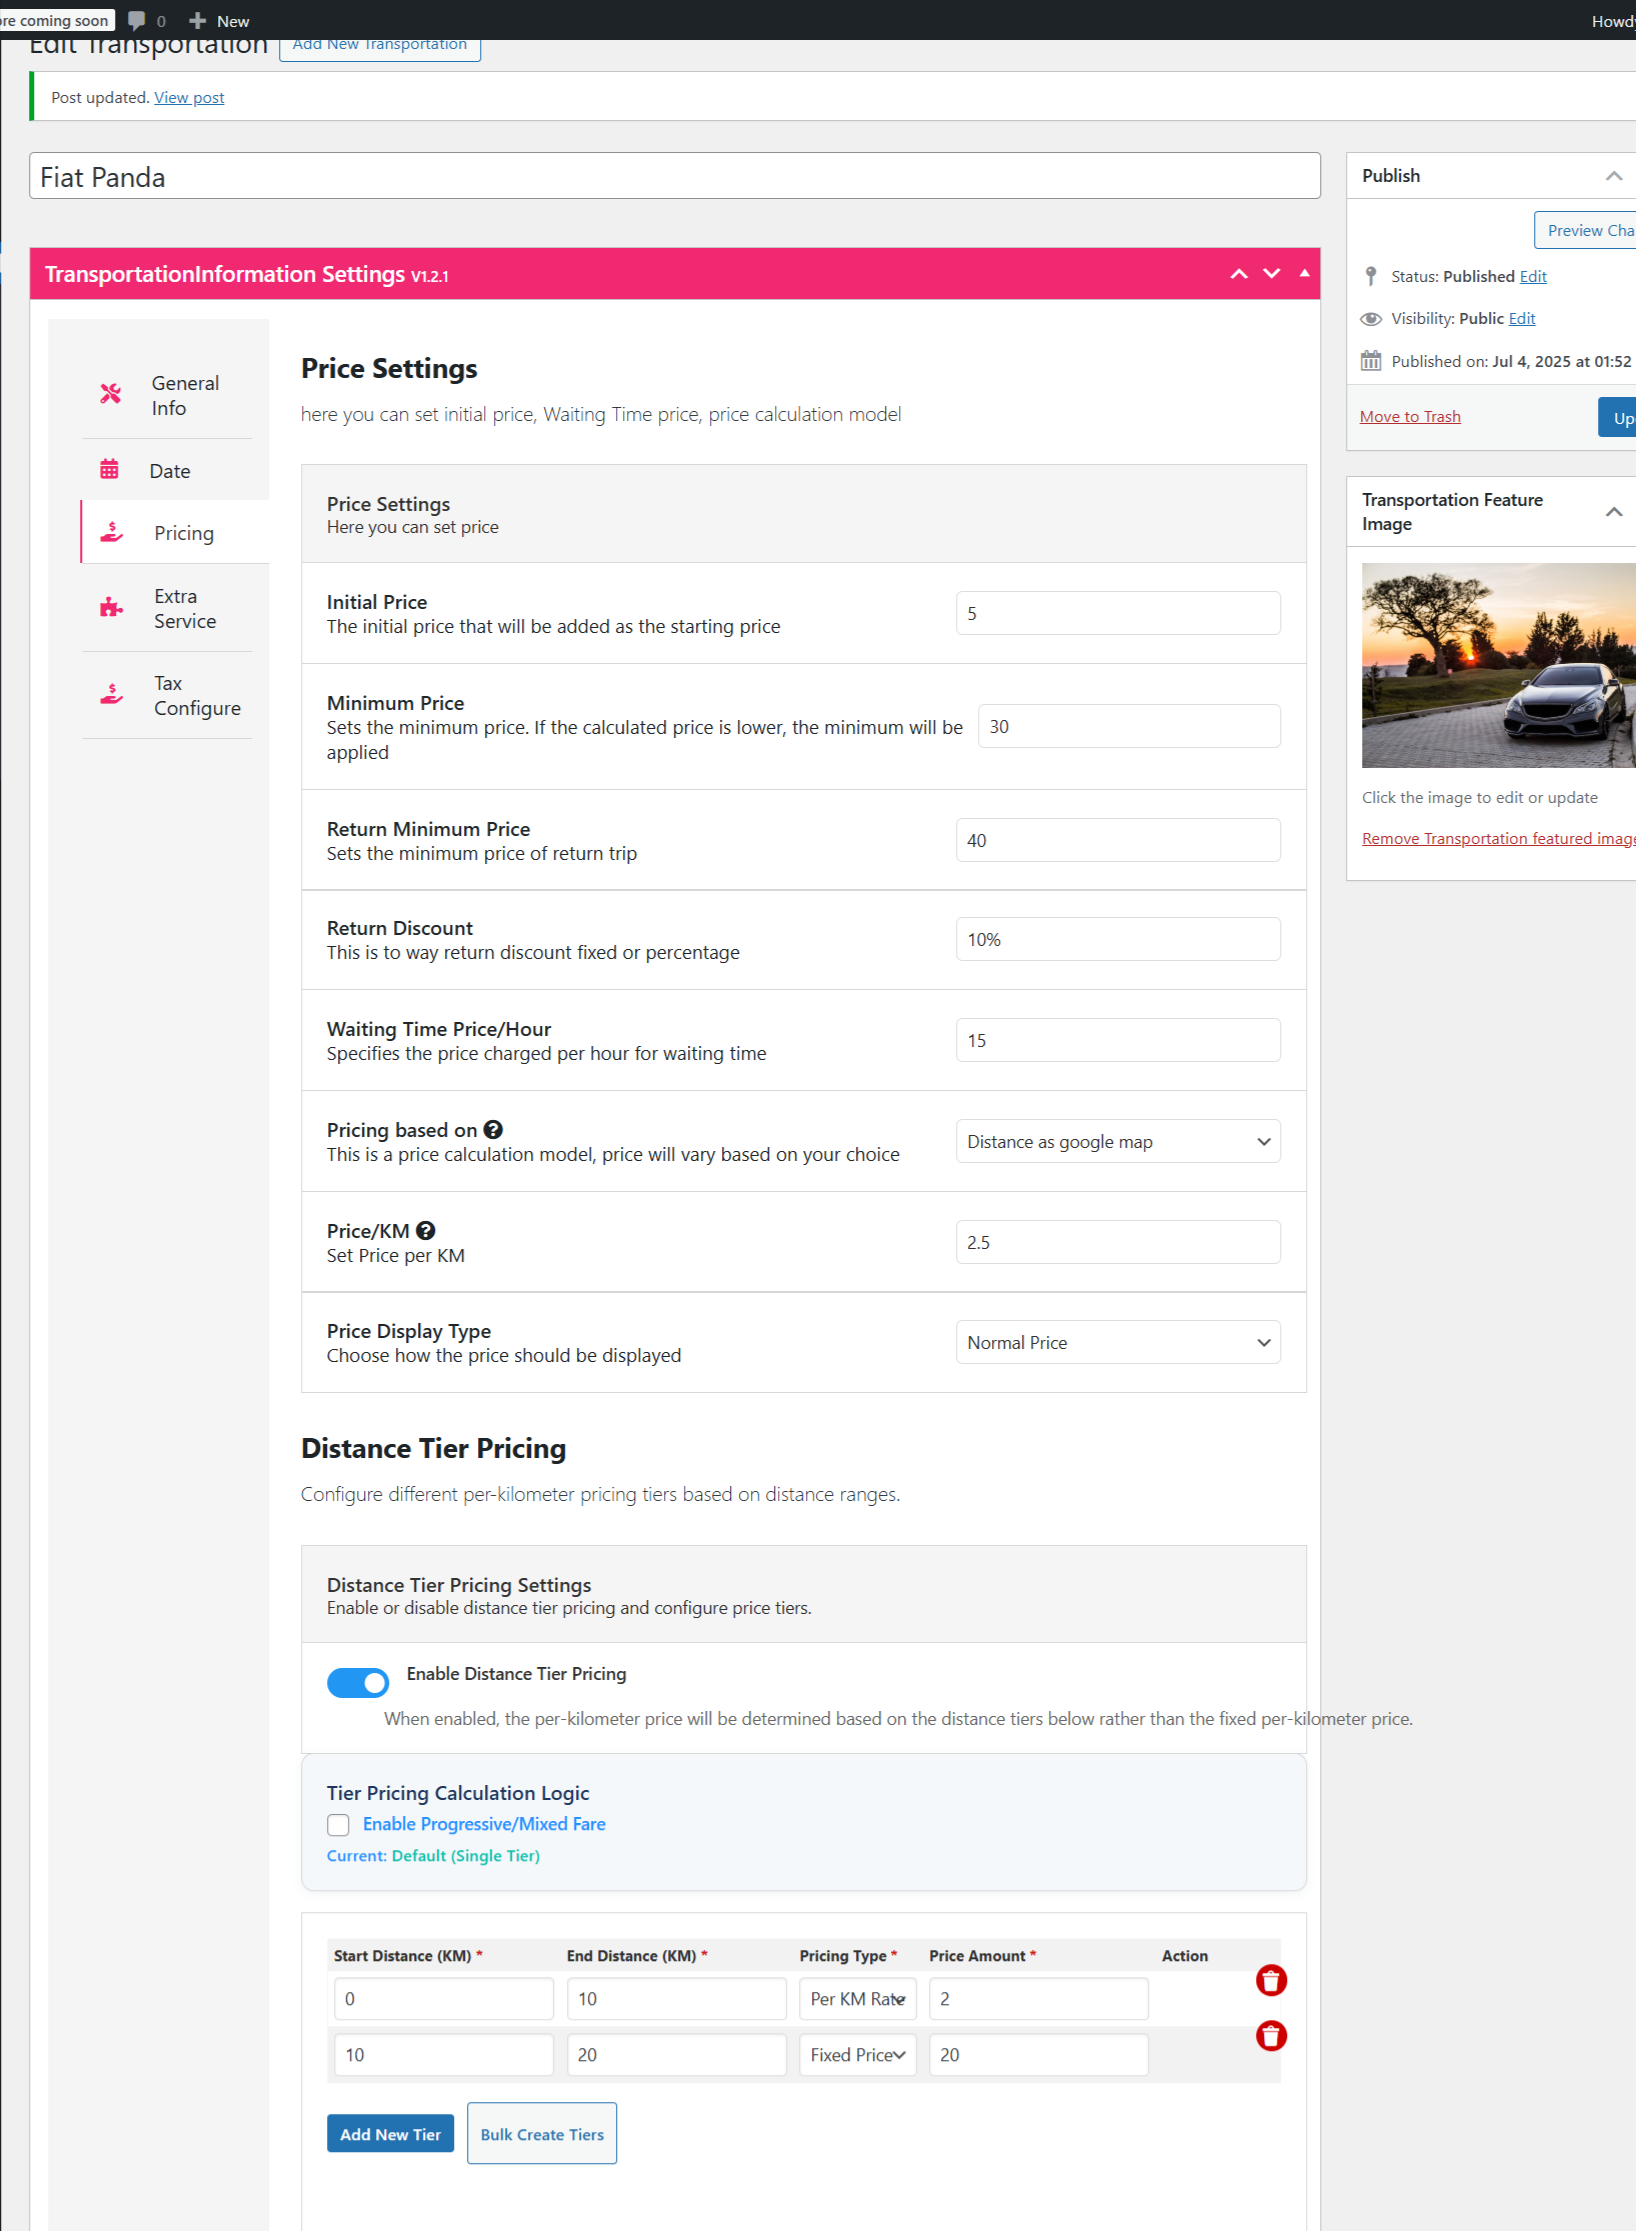Delete the 0 to 10 KM tier row
Screen dimensions: 1636x2231
click(x=1271, y=1980)
